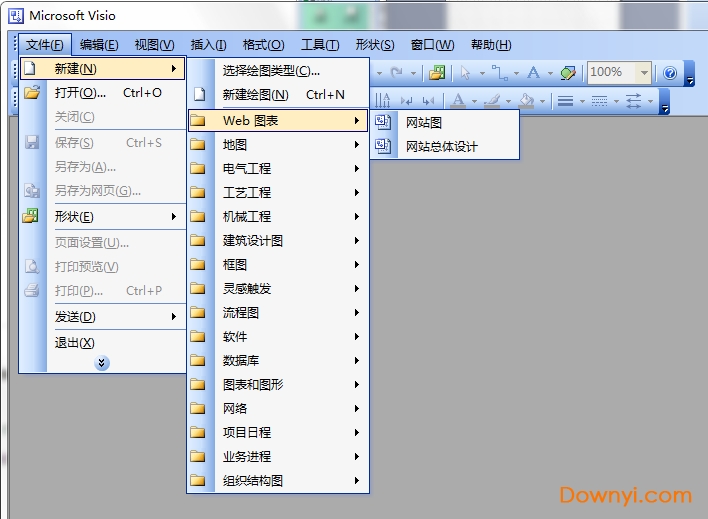Select 网站总体设计 template
708x519 pixels.
pos(441,146)
